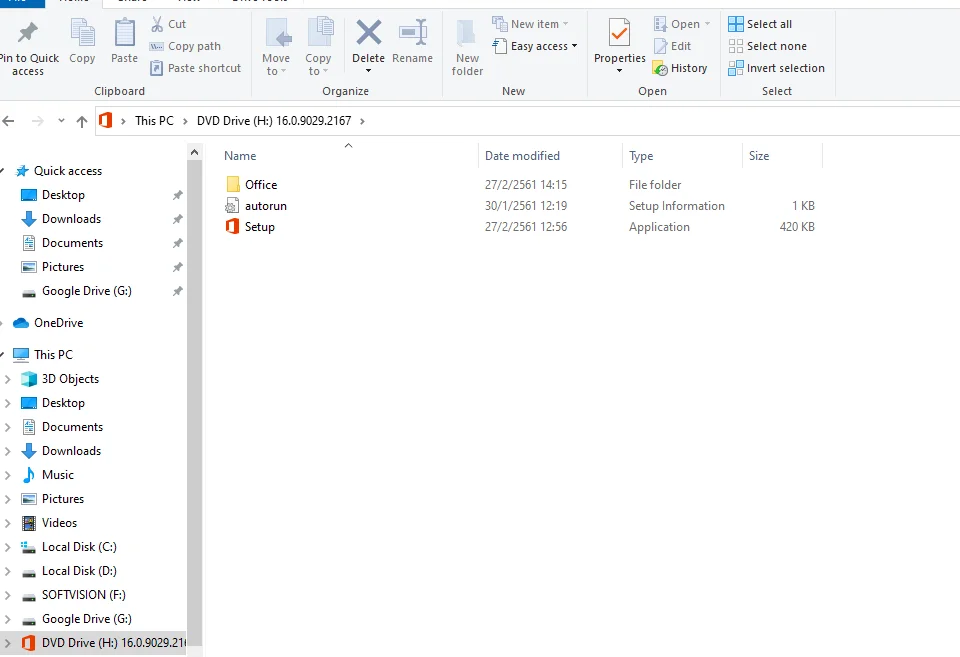Screen dimensions: 960x657
Task: Click the Up arrow navigation button
Action: pyautogui.click(x=82, y=121)
